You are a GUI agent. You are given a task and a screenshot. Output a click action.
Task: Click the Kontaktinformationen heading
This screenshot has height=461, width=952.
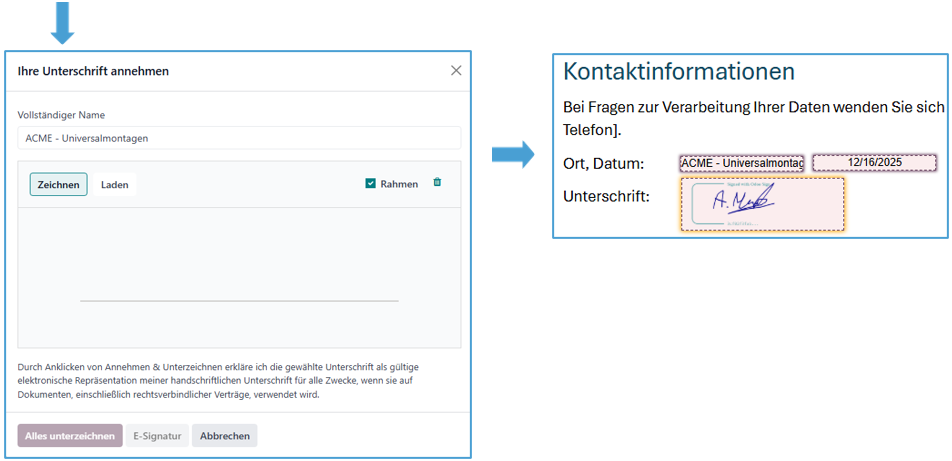(x=679, y=72)
